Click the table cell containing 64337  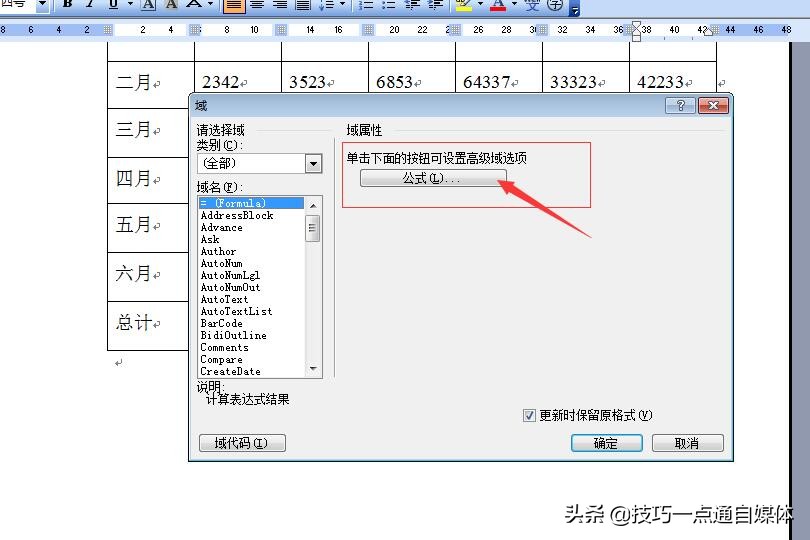click(x=499, y=78)
